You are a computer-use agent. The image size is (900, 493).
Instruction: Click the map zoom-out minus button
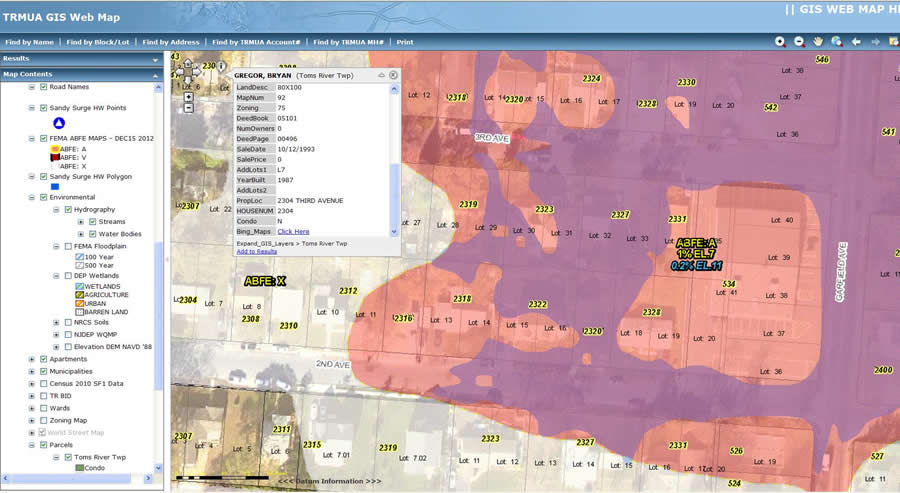(x=188, y=107)
